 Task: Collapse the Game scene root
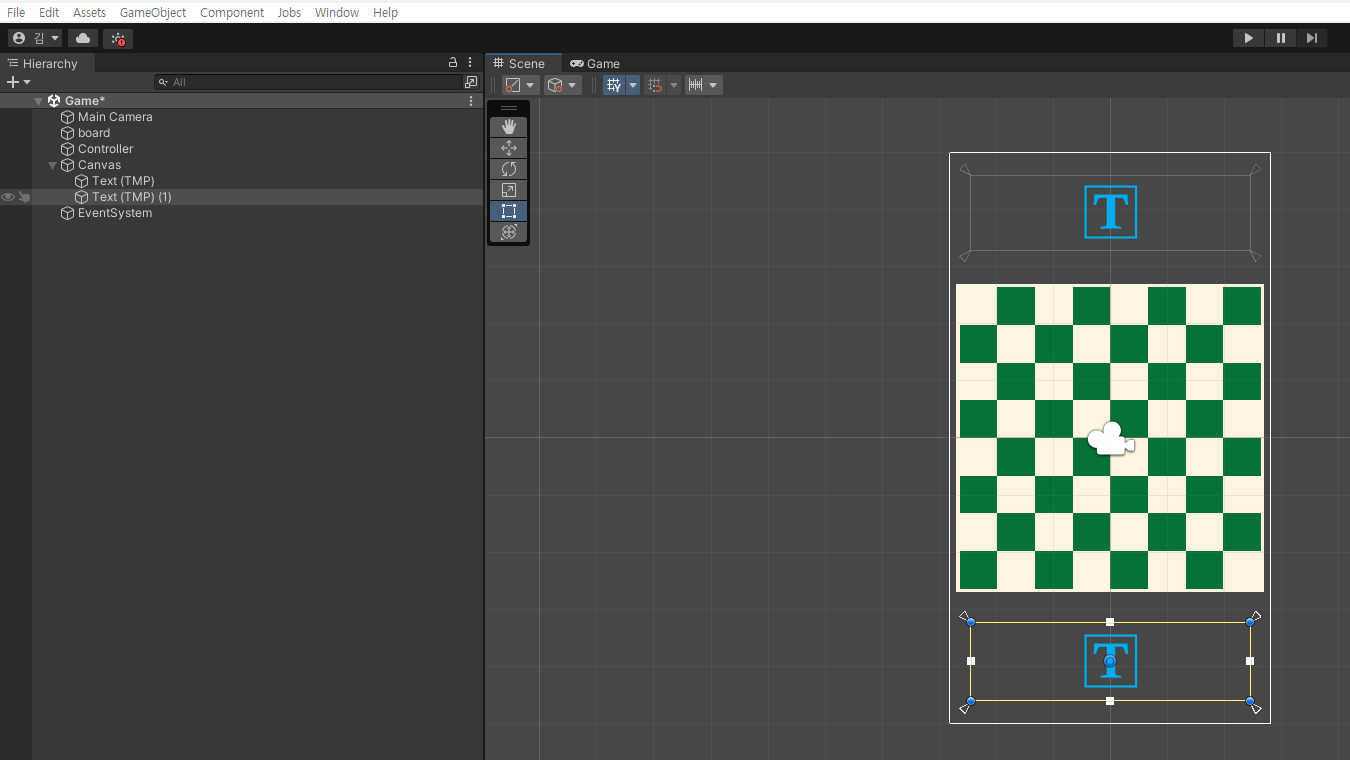[x=39, y=101]
